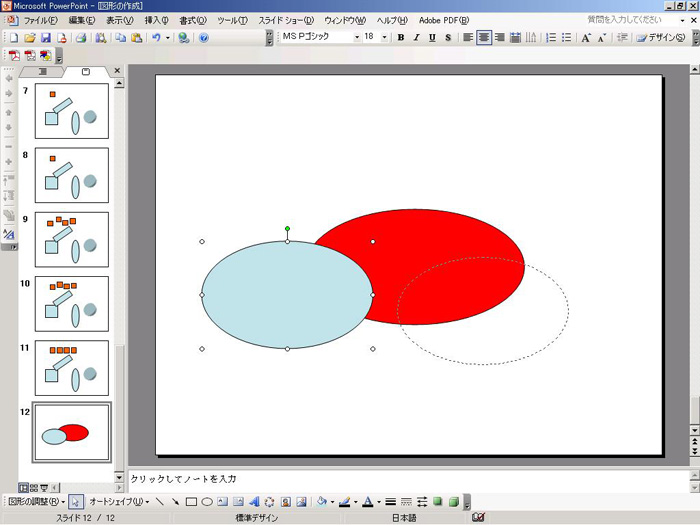The width and height of the screenshot is (700, 525).
Task: Insert a Text Box from the drawing toolbar
Action: (222, 502)
